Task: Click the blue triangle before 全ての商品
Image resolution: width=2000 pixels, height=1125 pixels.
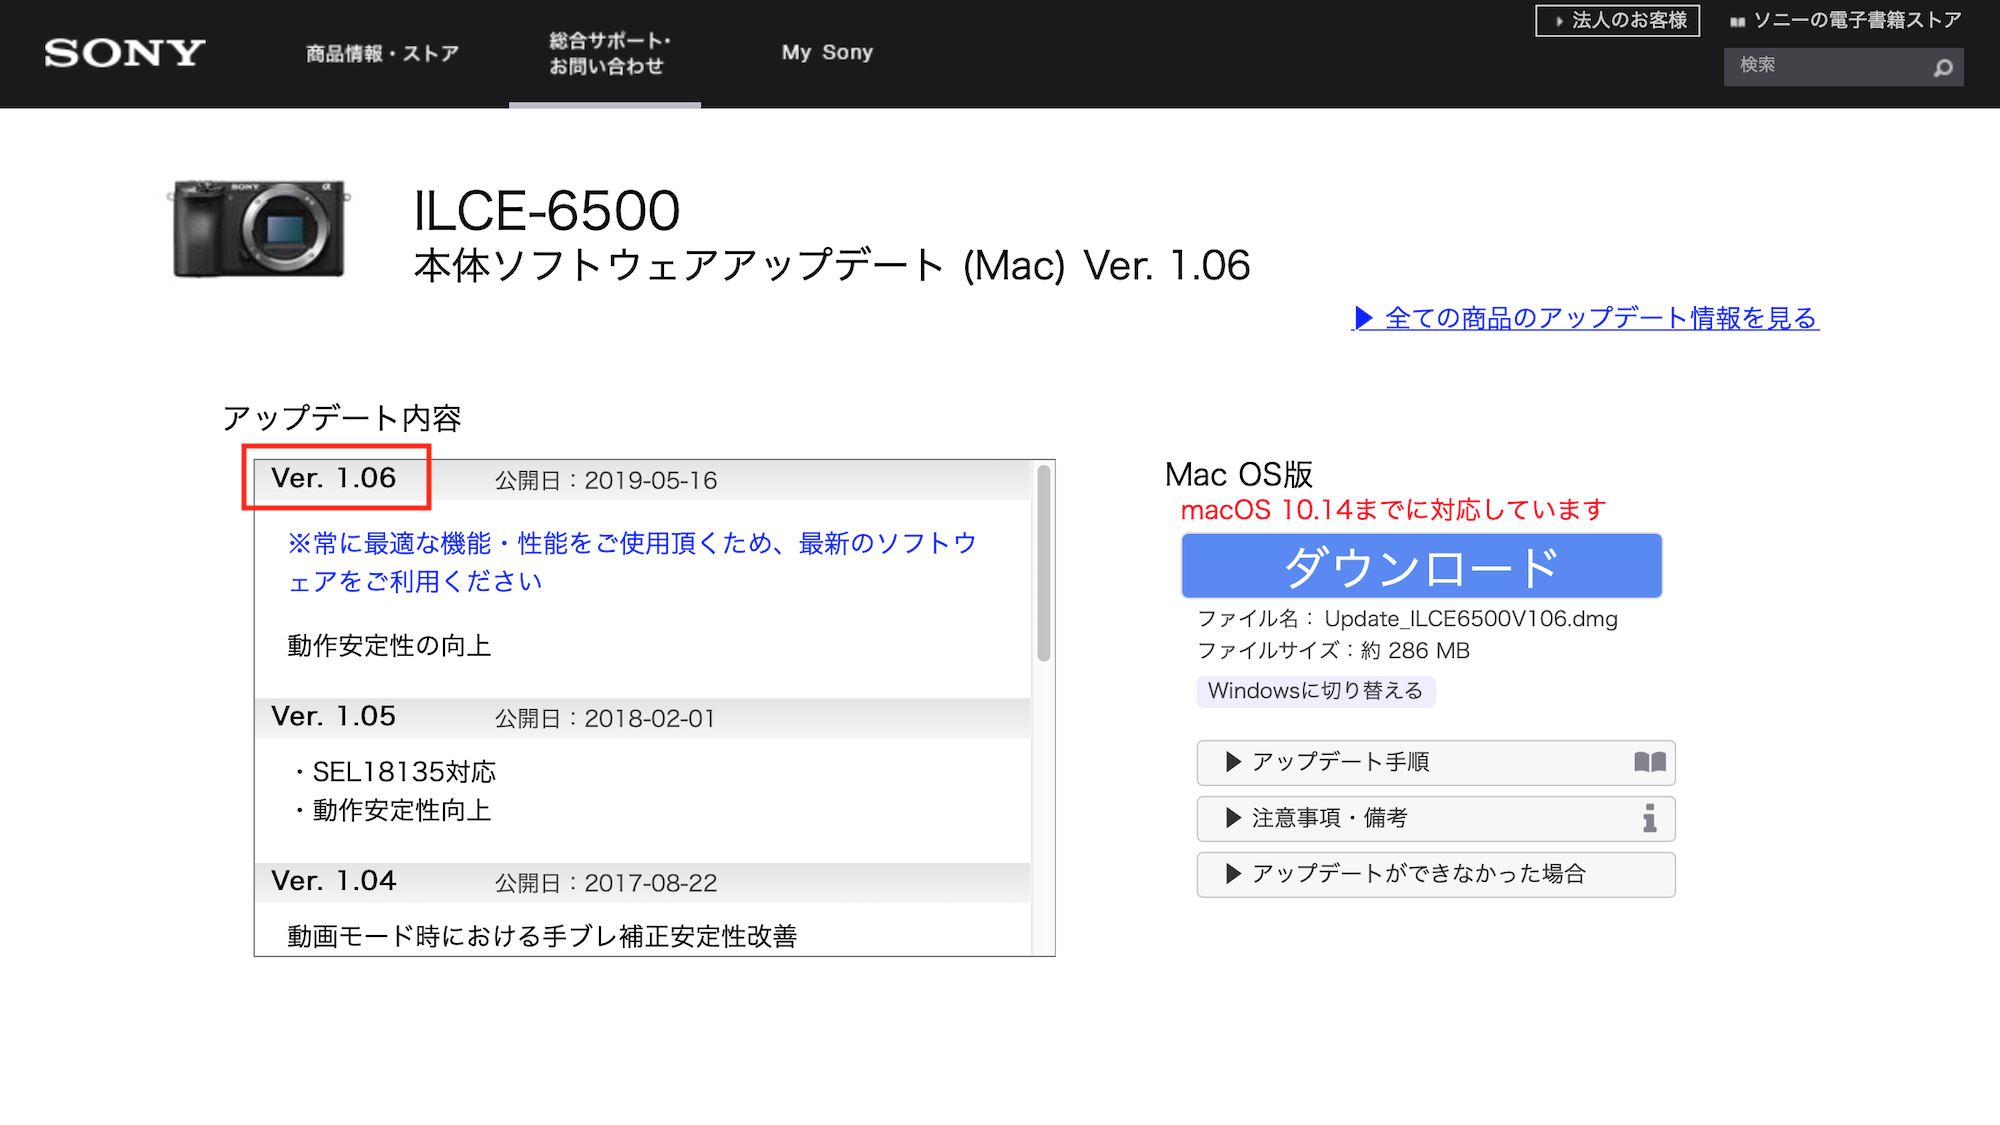Action: click(x=1363, y=318)
